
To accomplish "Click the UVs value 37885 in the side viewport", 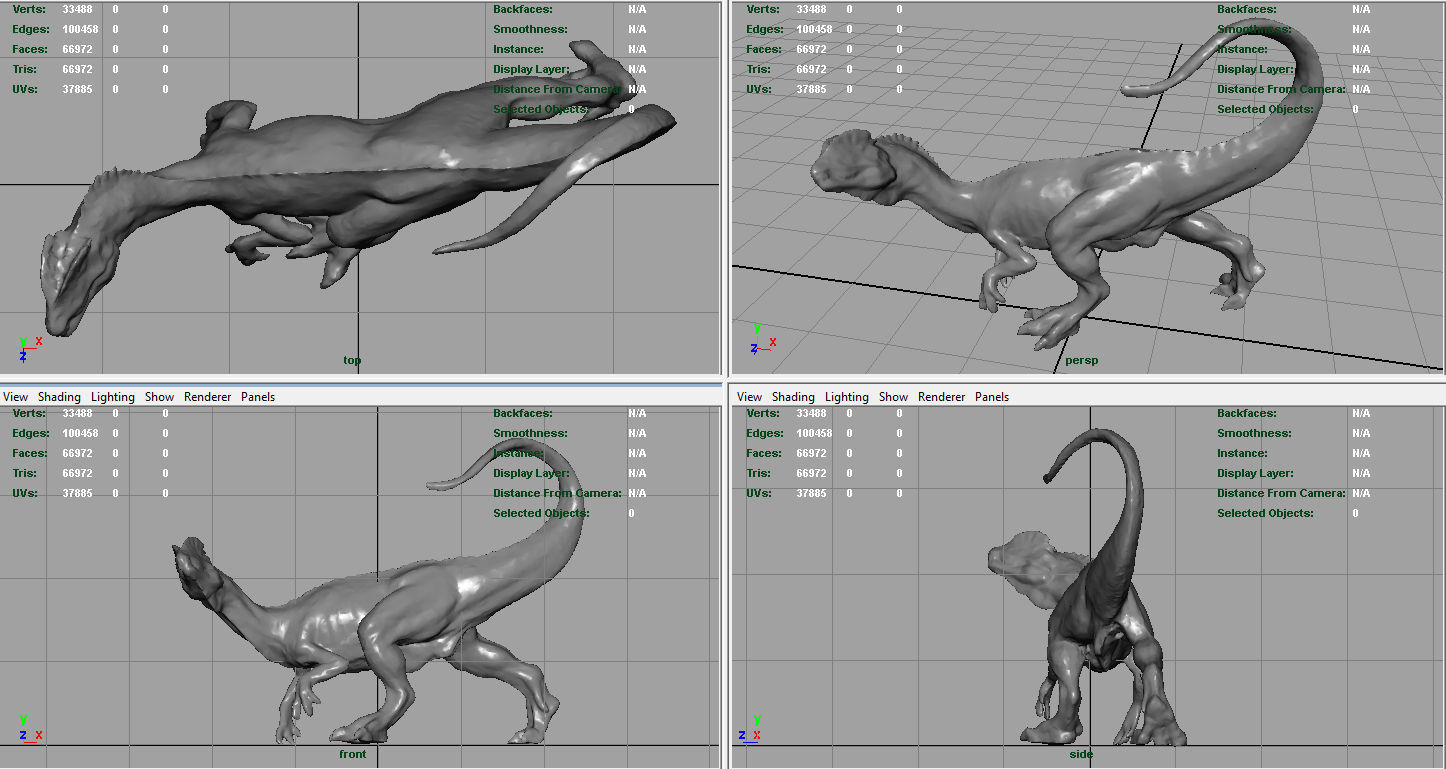I will tap(811, 493).
